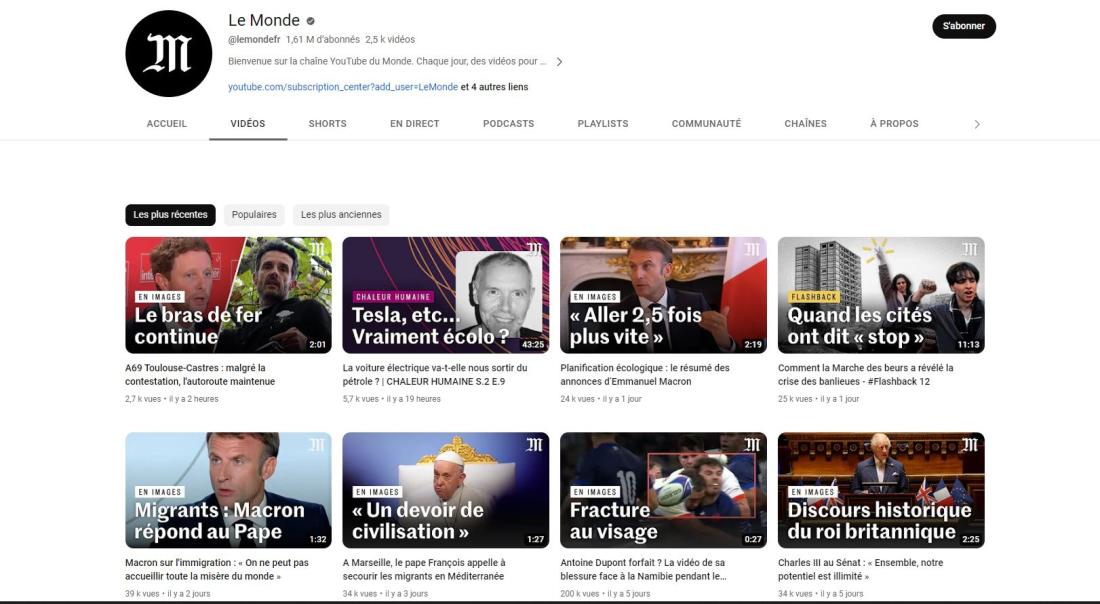
Task: Click the '@lemondefr' channel handle
Action: click(254, 40)
